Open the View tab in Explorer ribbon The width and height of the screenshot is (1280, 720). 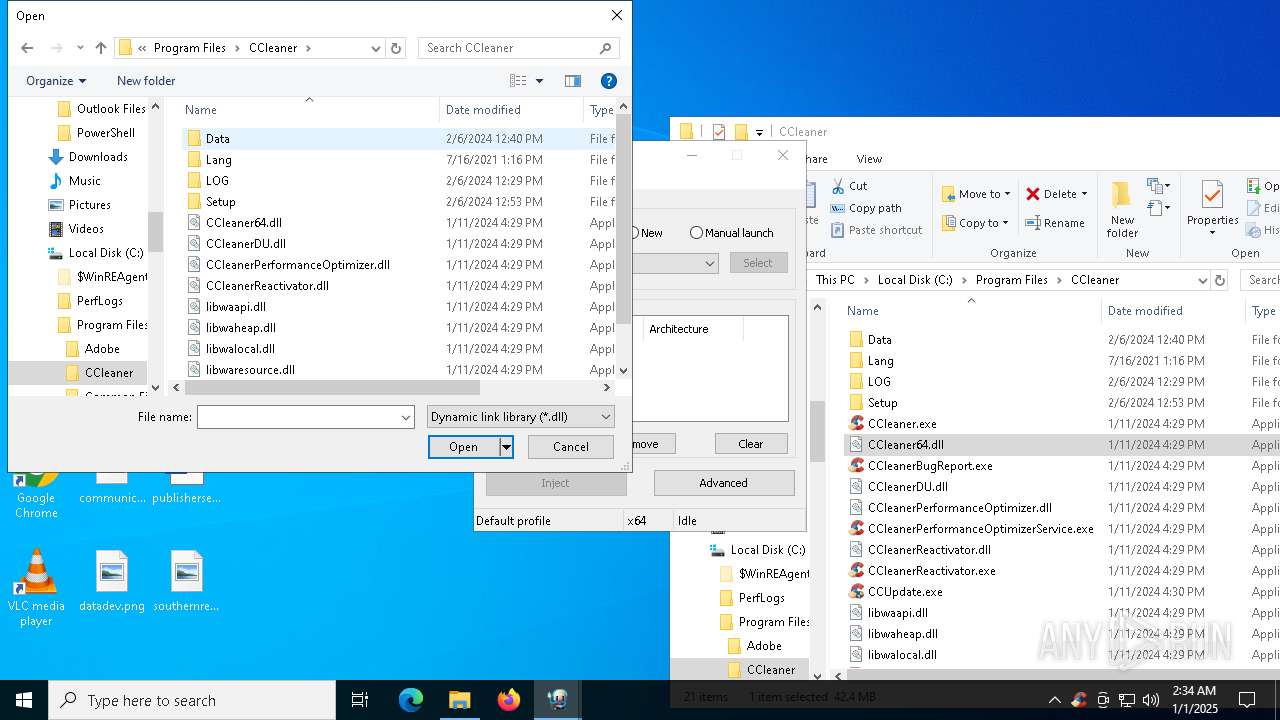[869, 159]
